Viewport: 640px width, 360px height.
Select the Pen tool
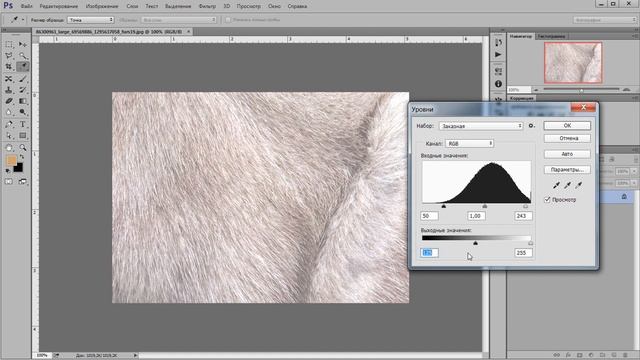9,124
